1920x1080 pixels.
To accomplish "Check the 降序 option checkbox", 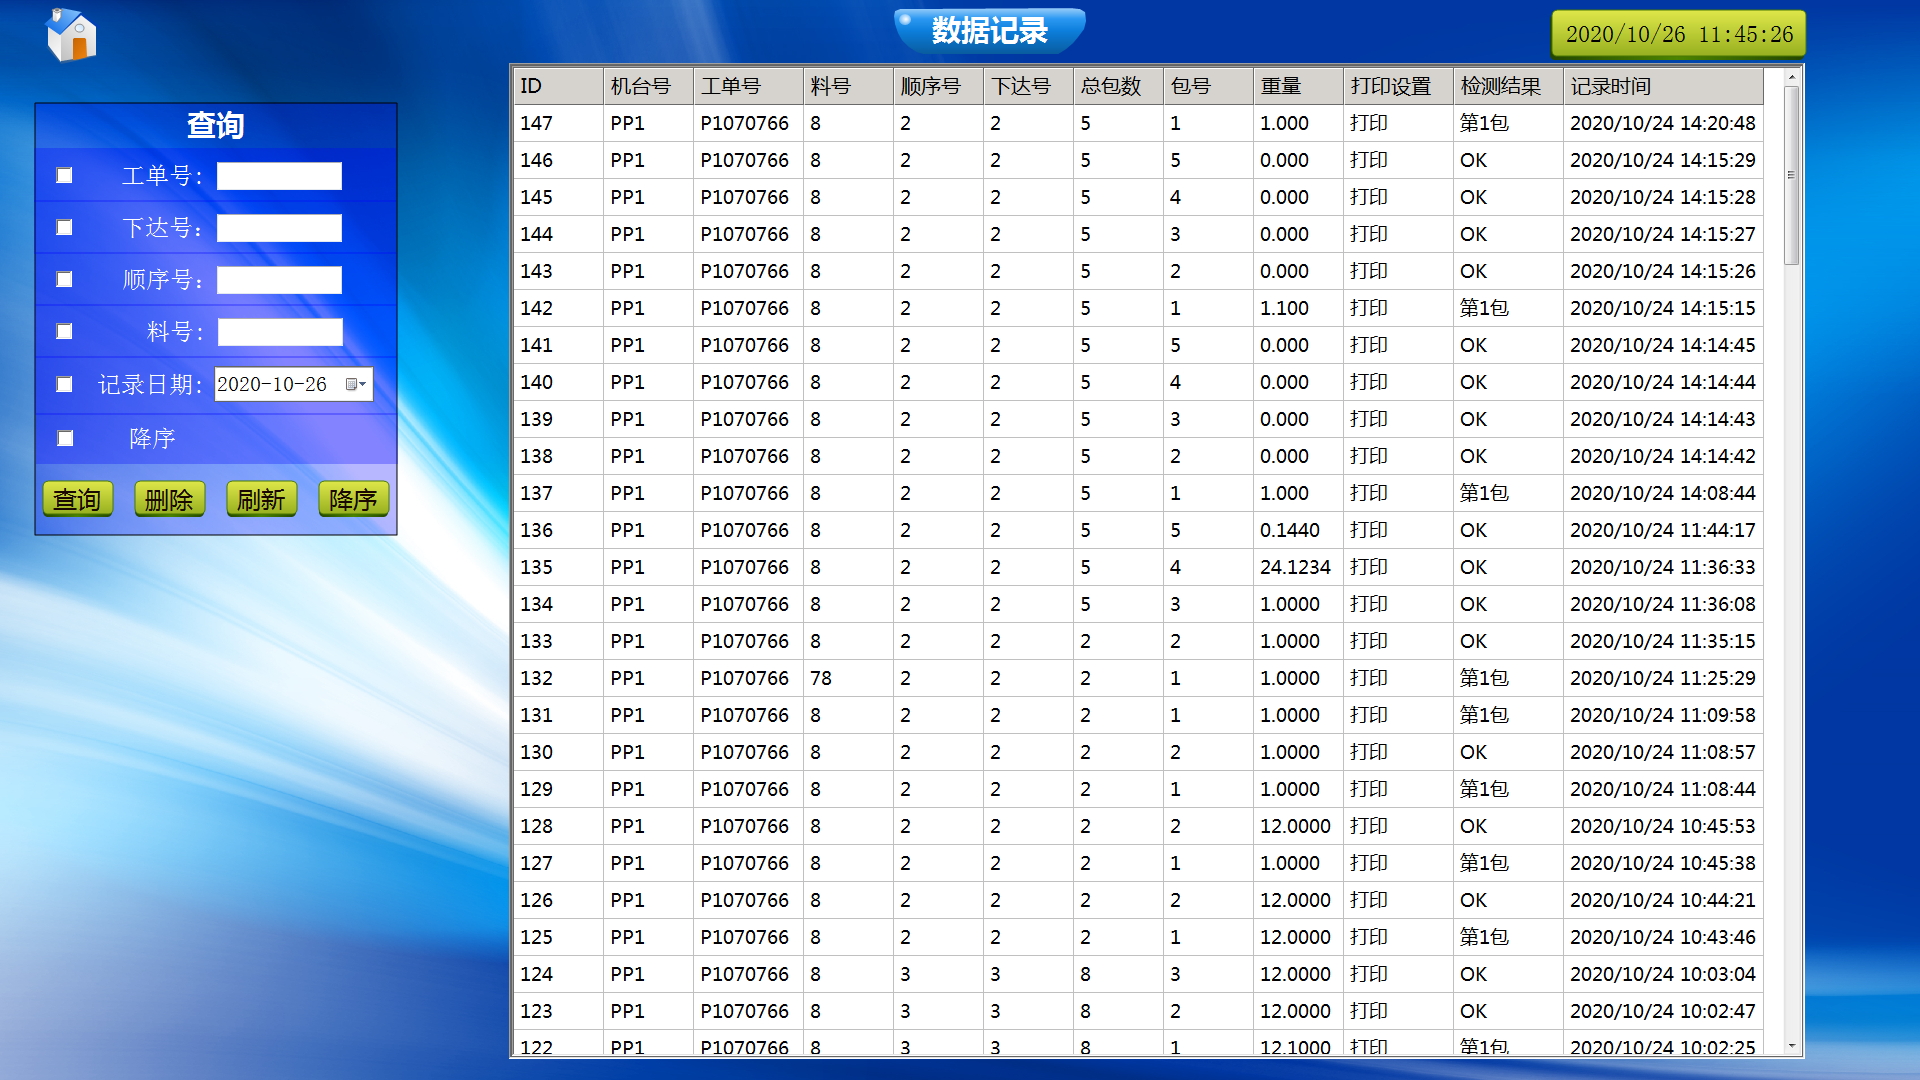I will [x=65, y=438].
